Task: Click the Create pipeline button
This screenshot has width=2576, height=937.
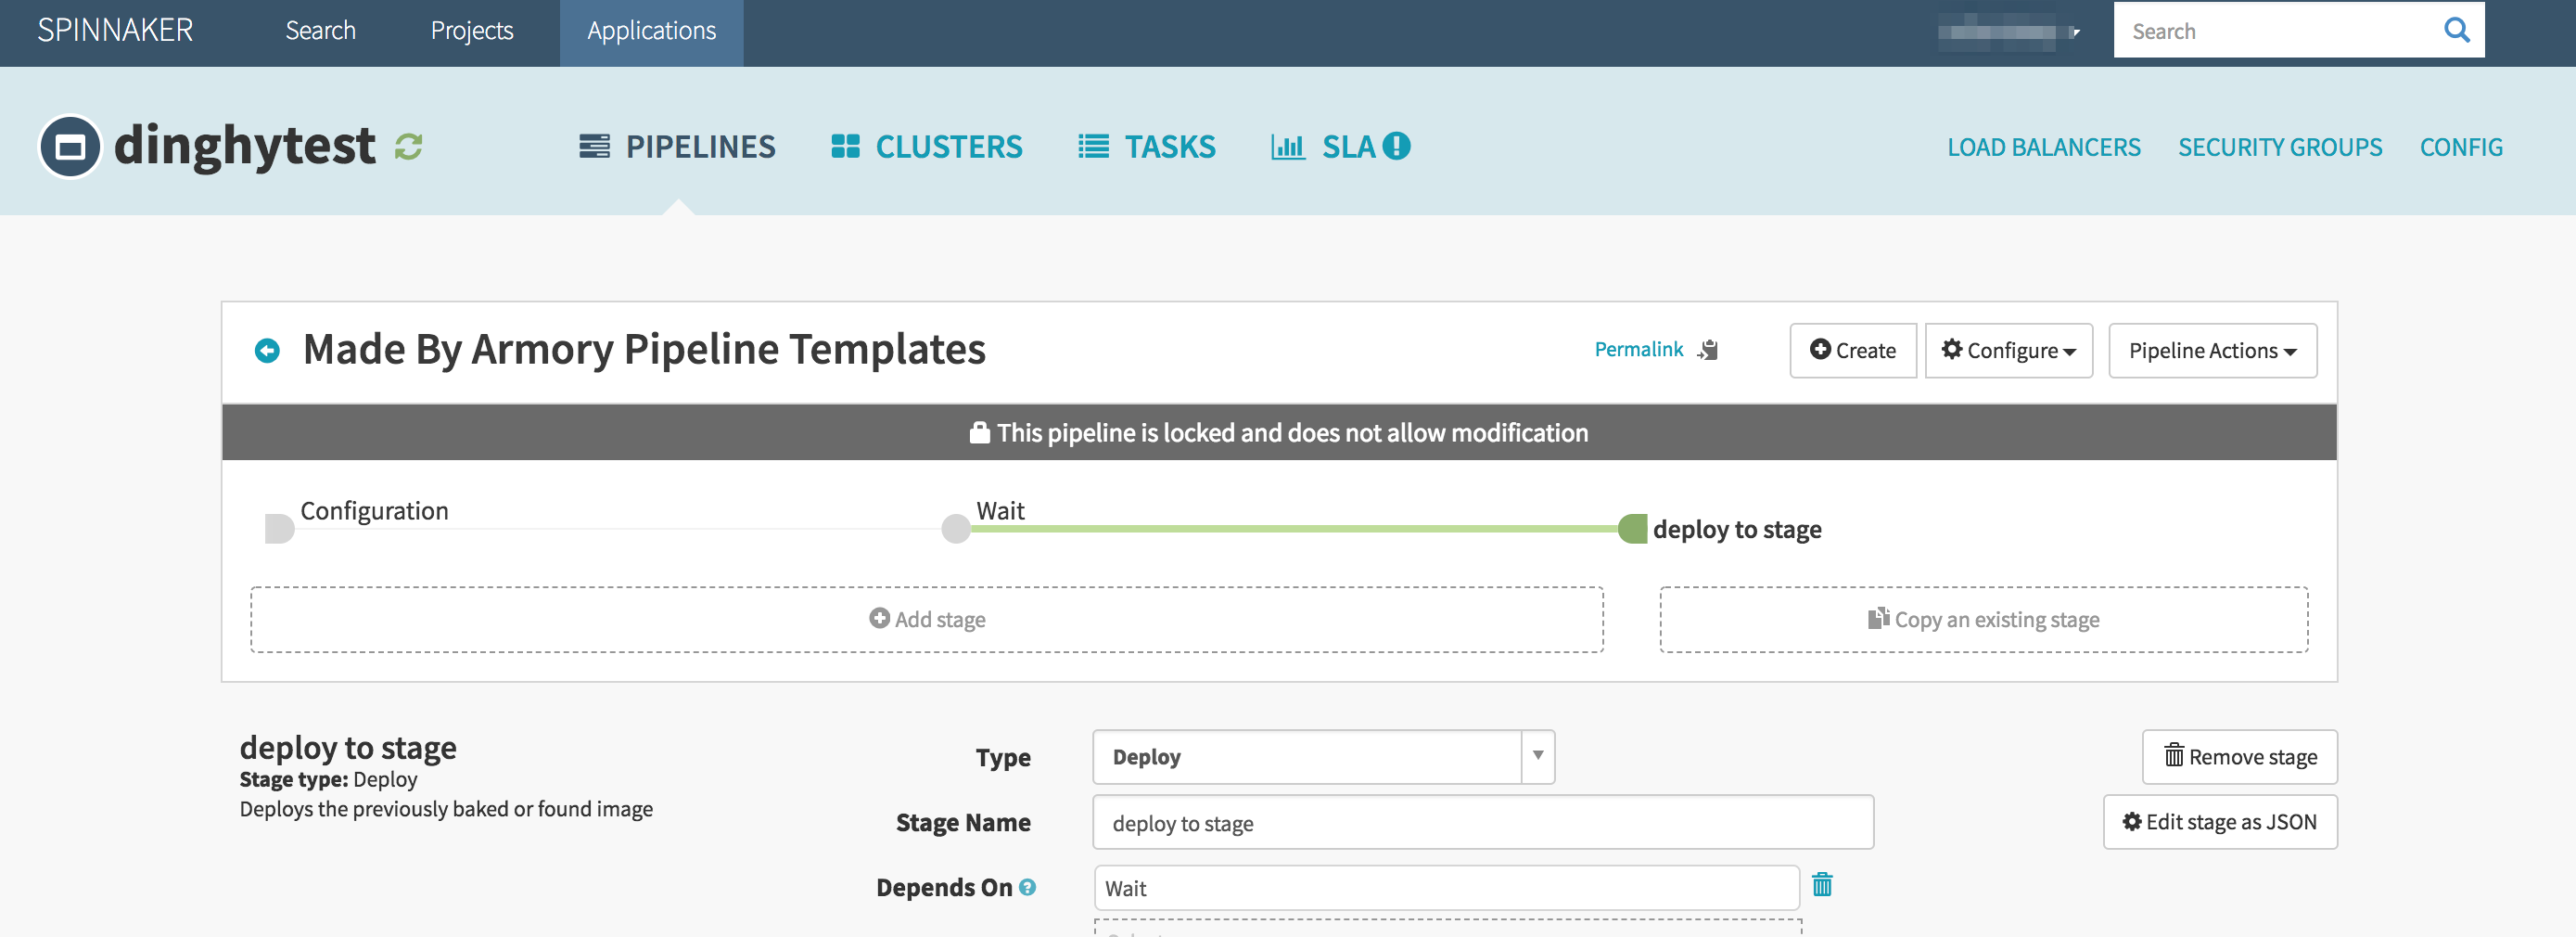Action: coord(1852,350)
